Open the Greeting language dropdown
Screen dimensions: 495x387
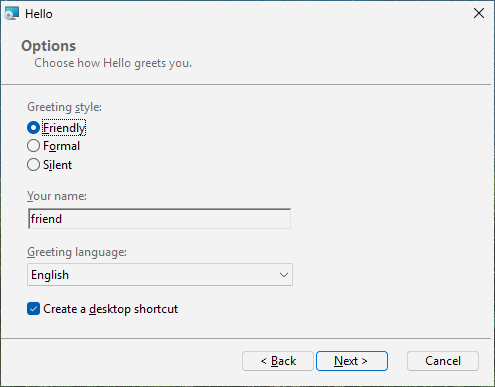tap(160, 275)
